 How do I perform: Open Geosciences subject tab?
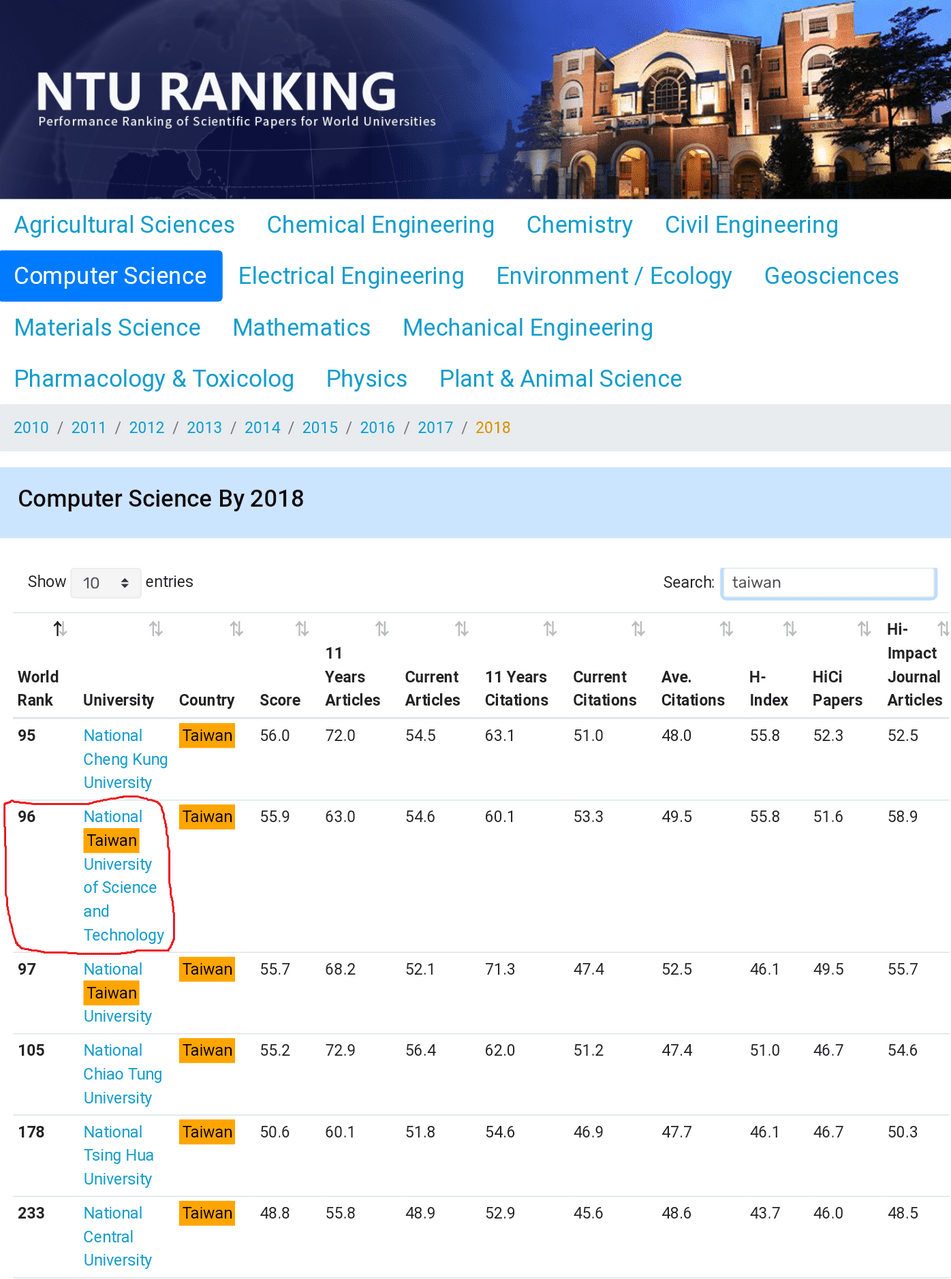coord(831,276)
